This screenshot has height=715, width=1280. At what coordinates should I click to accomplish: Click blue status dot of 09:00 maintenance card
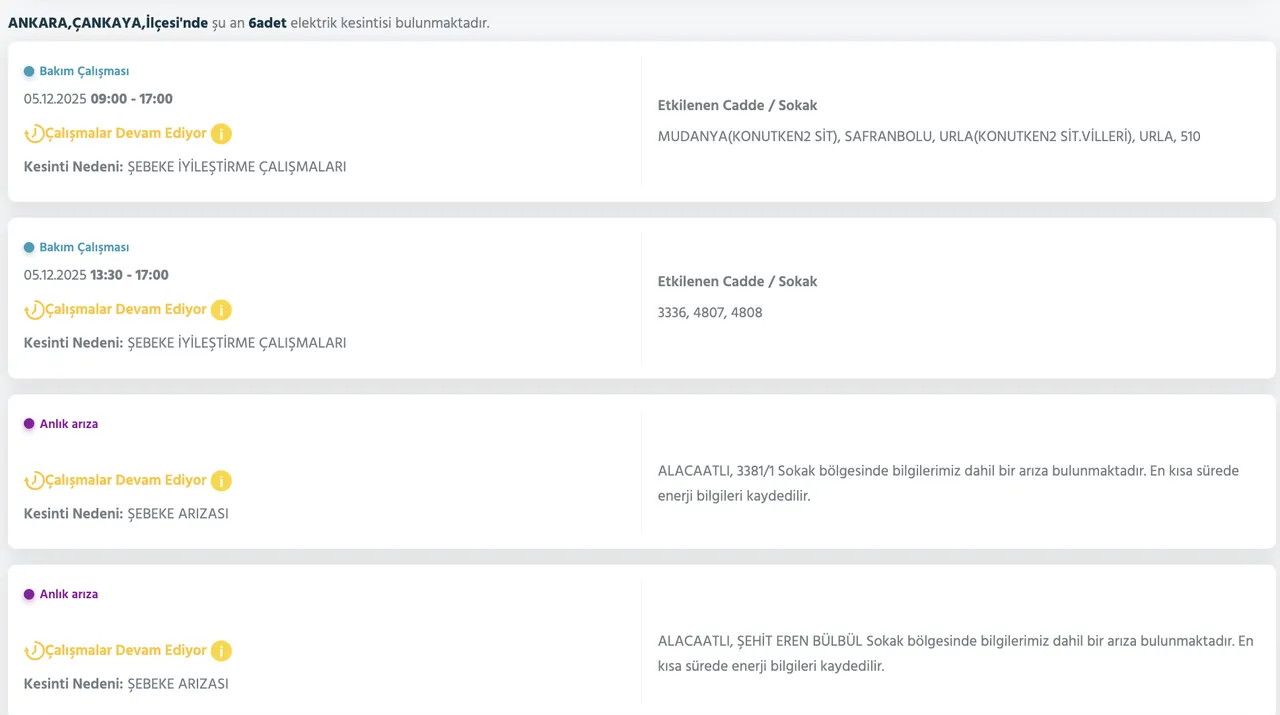pos(29,71)
